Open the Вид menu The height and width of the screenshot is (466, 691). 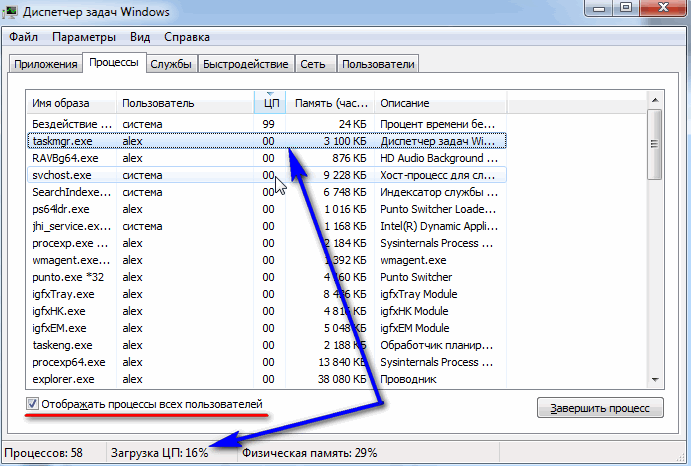pyautogui.click(x=140, y=38)
